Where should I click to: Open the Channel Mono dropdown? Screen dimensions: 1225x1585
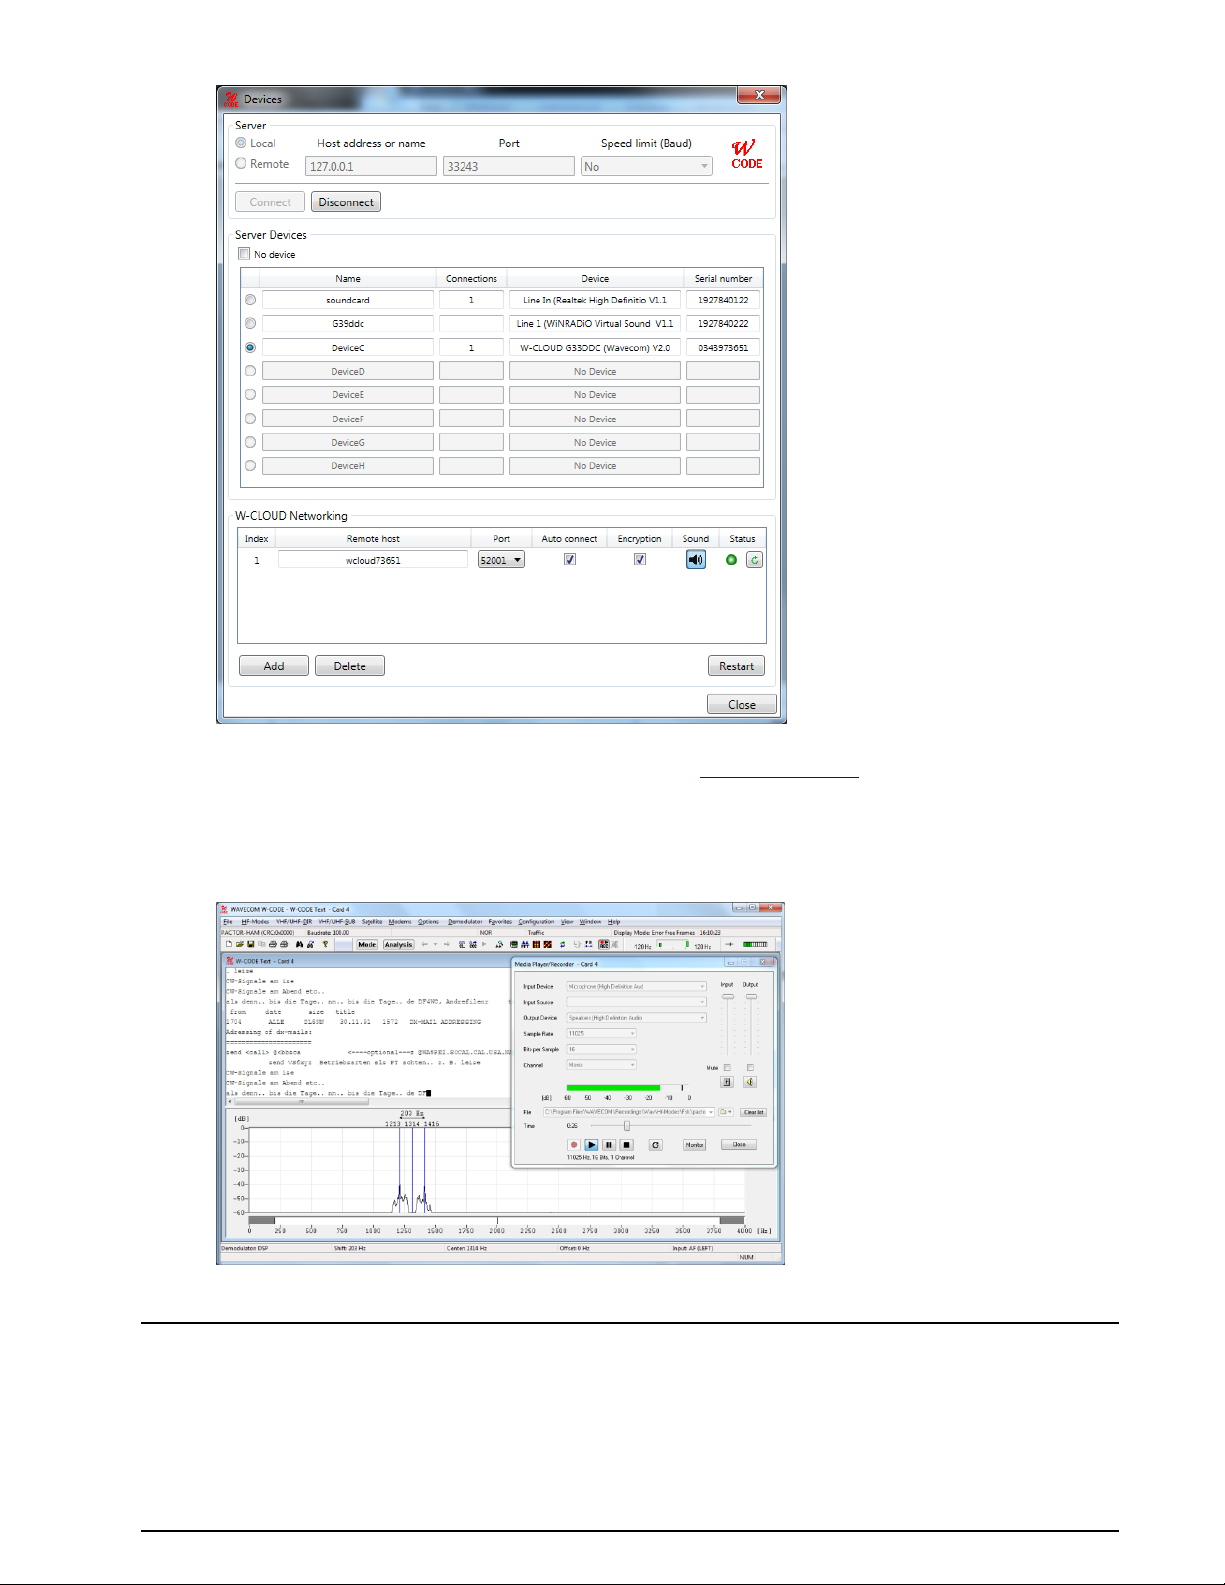(x=602, y=1065)
